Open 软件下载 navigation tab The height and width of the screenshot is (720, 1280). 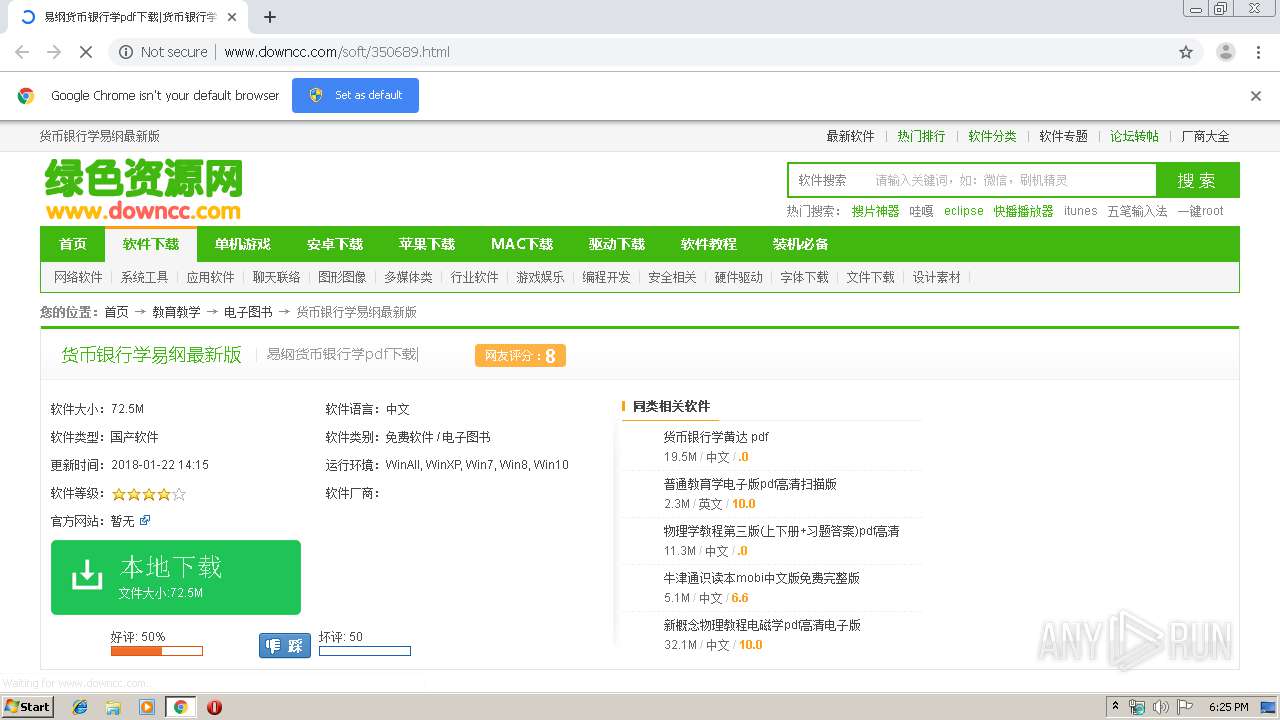click(151, 245)
